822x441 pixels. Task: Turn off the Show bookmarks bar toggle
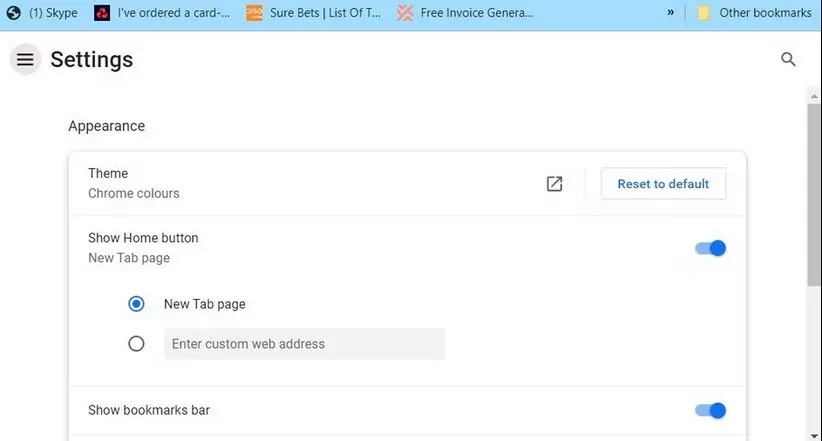point(710,410)
